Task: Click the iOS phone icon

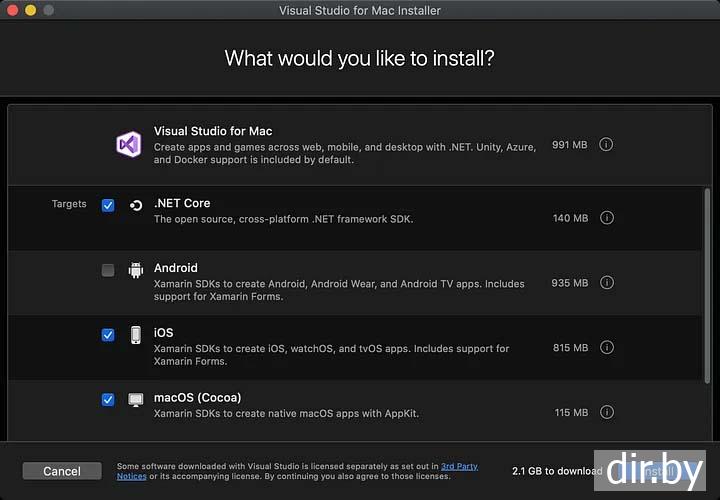Action: coord(136,335)
